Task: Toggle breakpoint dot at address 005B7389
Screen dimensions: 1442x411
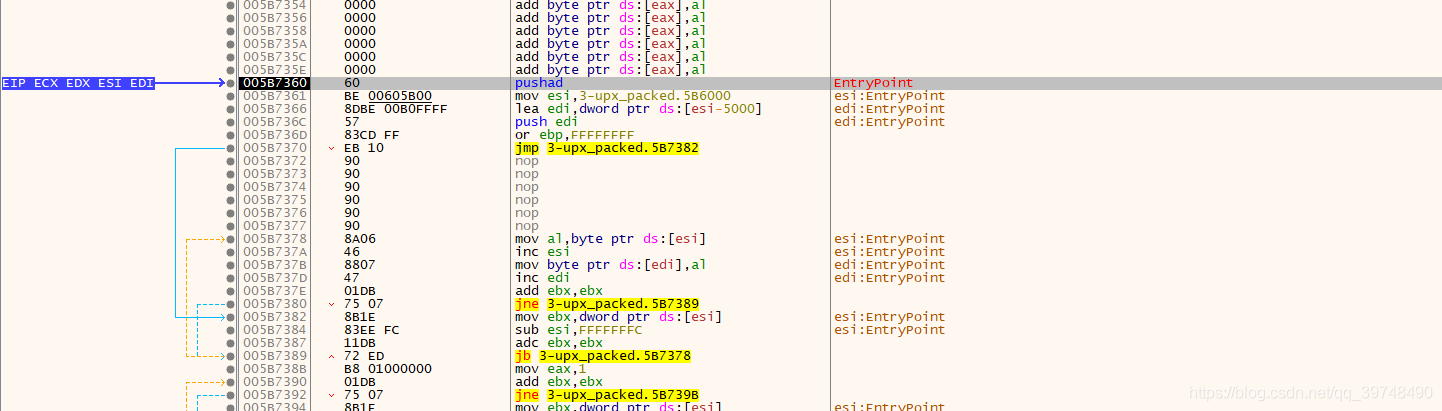Action: [232, 356]
